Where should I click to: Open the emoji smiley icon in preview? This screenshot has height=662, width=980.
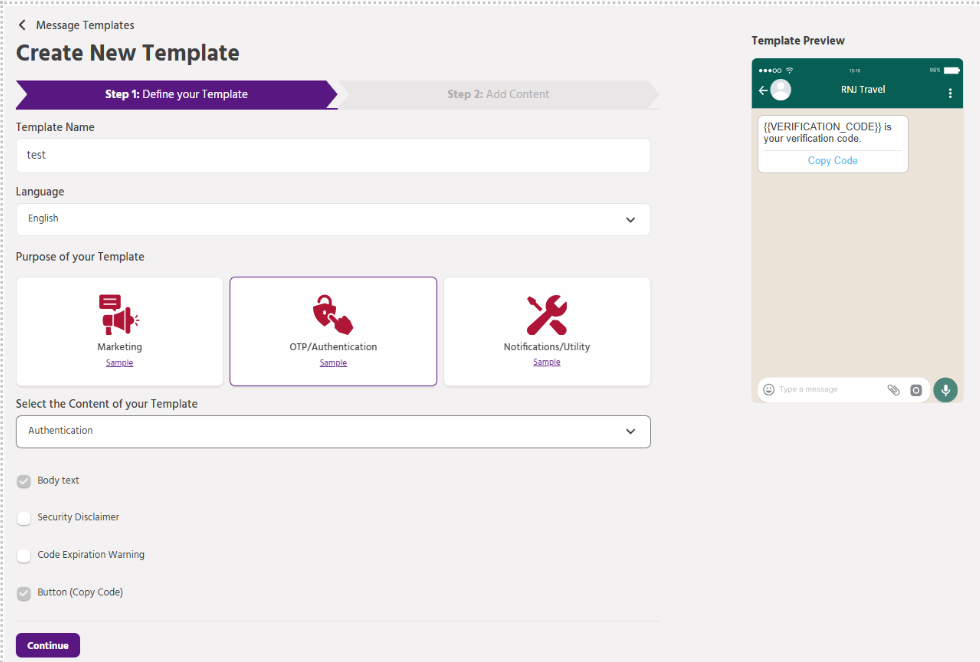[768, 390]
